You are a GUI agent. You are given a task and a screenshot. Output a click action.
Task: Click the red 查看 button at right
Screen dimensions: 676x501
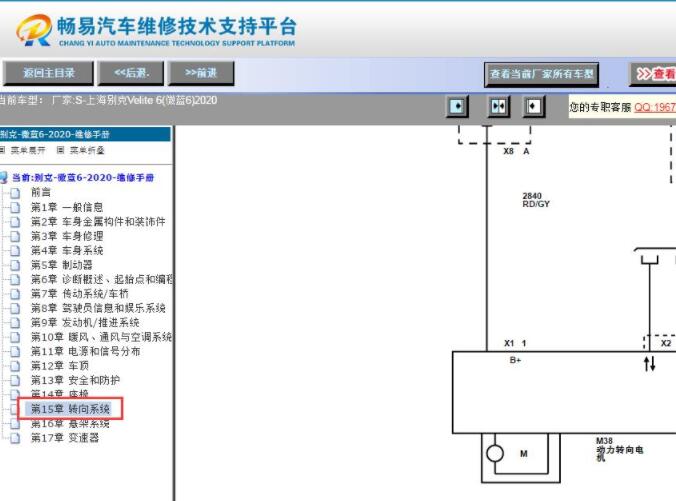point(653,74)
